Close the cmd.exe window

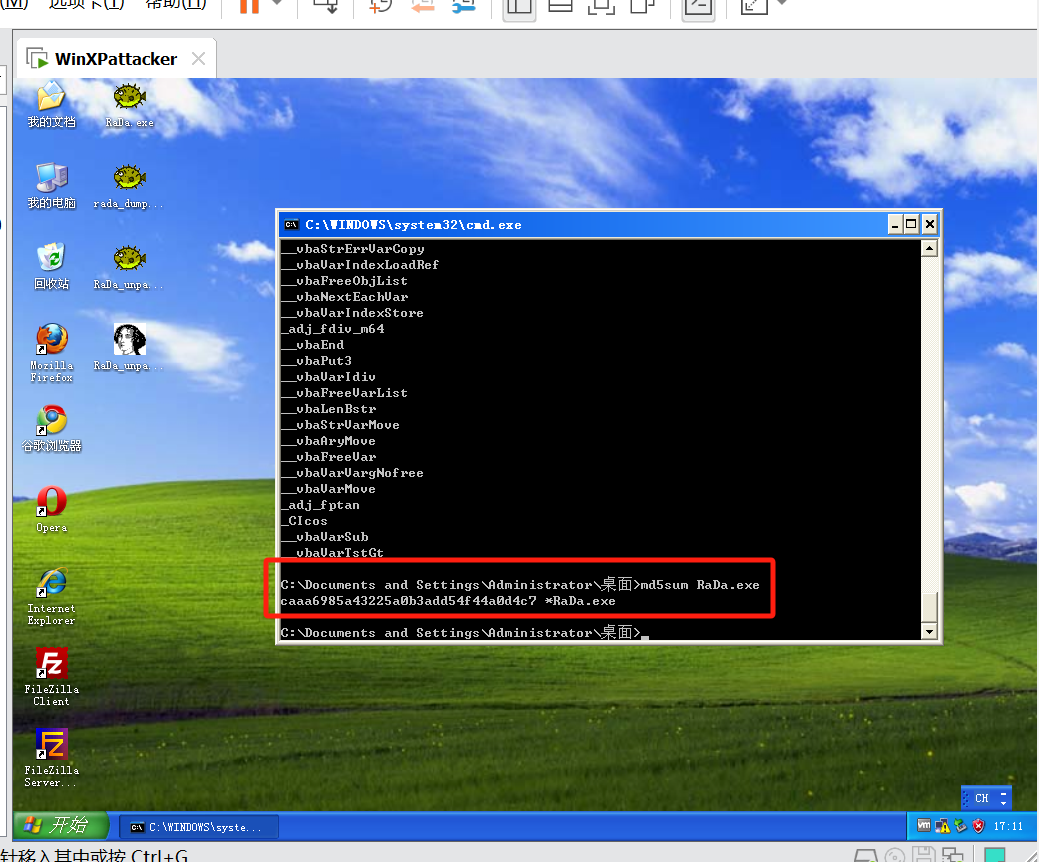(930, 225)
